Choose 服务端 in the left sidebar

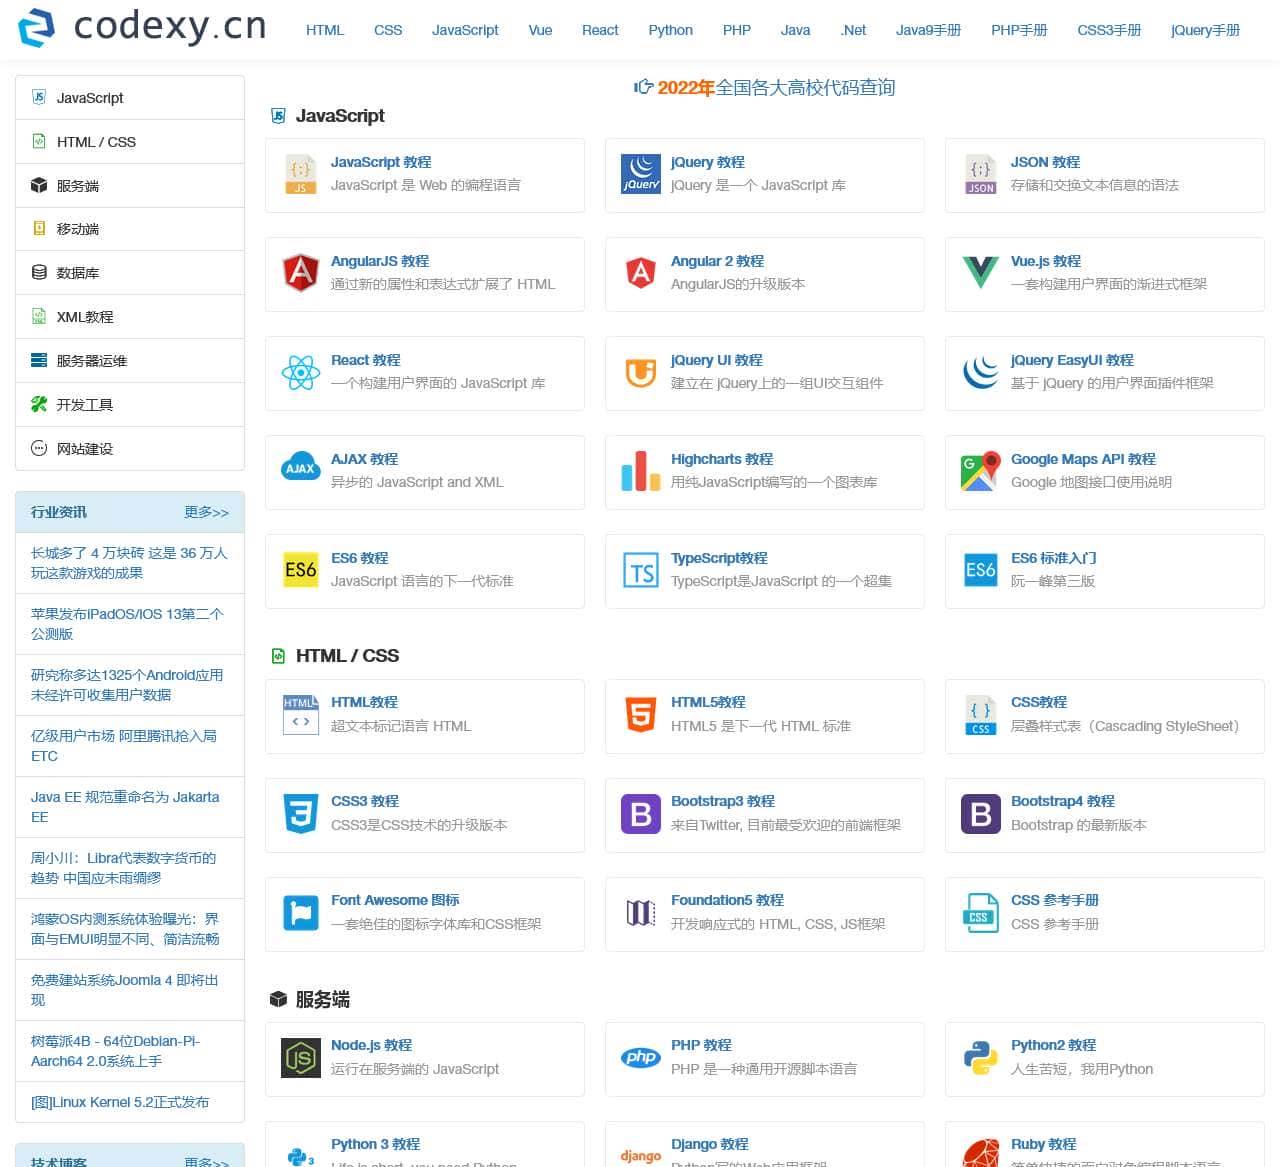(x=130, y=186)
